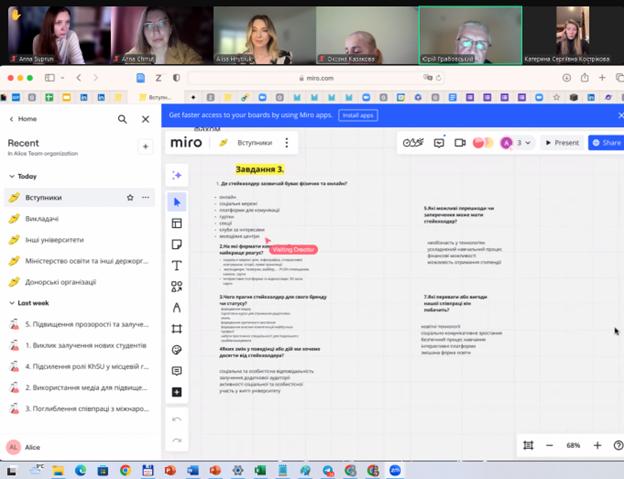Viewport: 624px width, 479px height.
Task: Open board 3. Поглиблення співпраці
Action: click(79, 409)
